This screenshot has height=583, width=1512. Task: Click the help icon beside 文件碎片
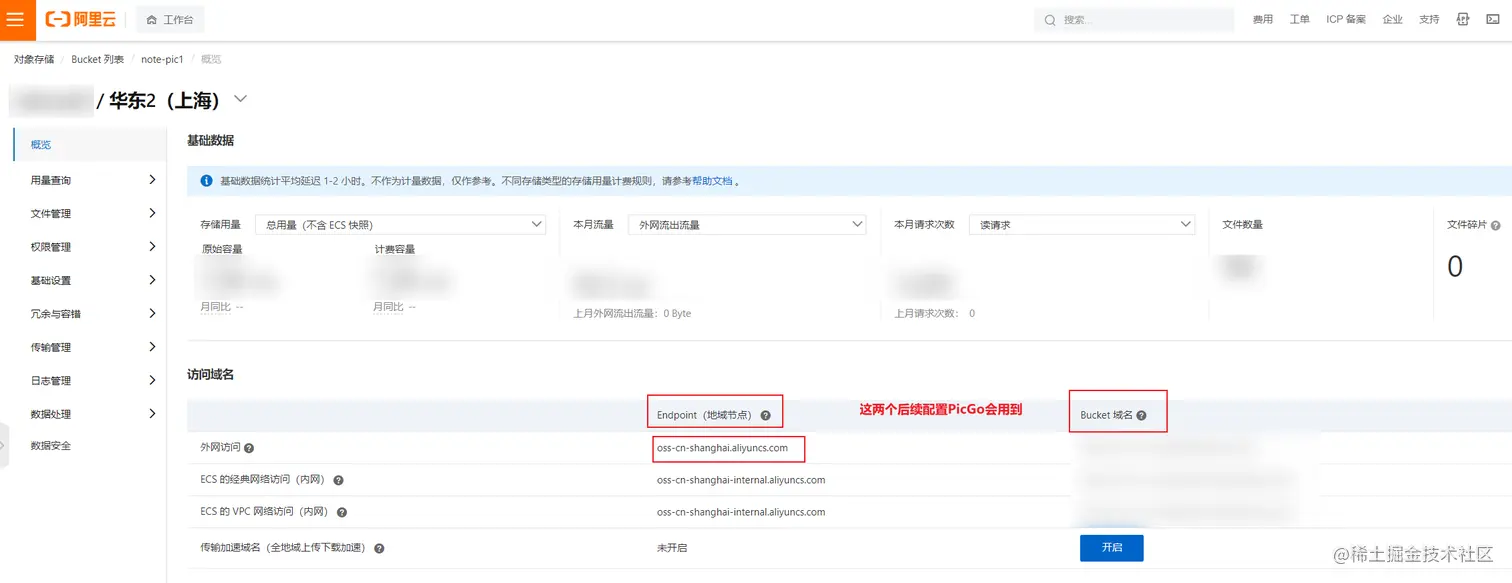pos(1496,226)
